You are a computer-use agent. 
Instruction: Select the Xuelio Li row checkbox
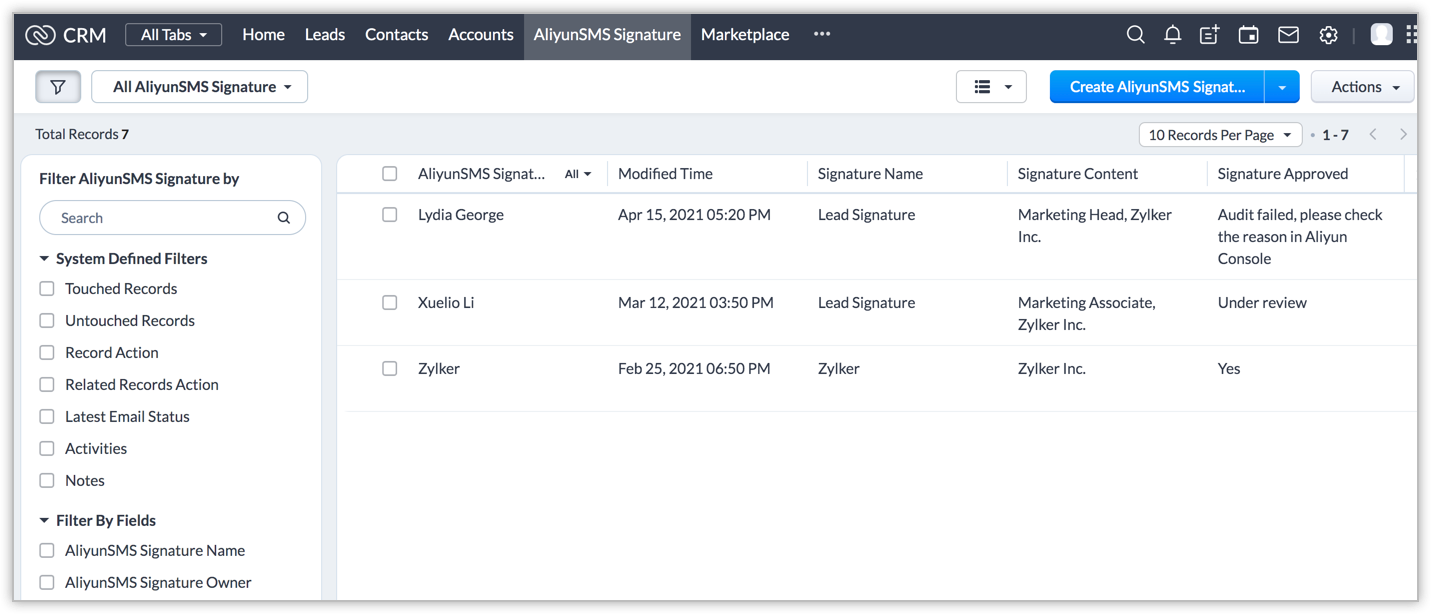[390, 303]
